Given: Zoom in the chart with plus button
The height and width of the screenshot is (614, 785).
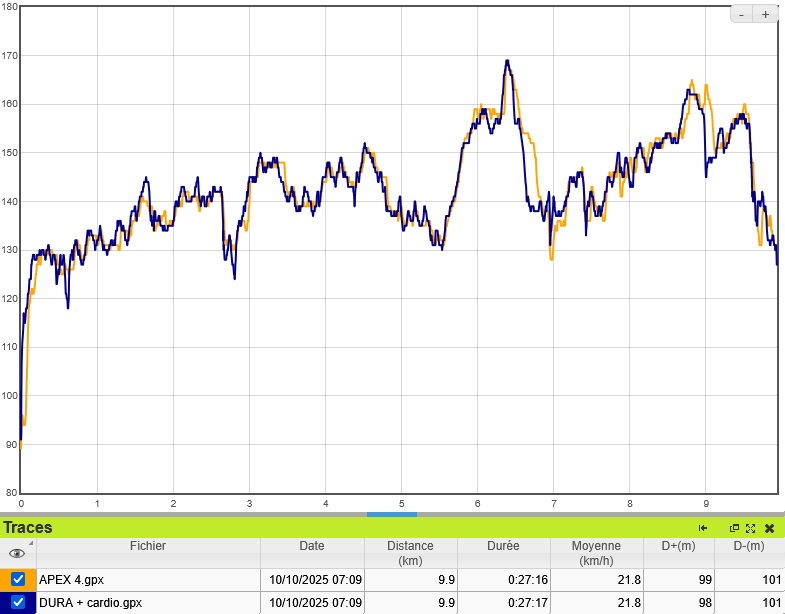Looking at the screenshot, I should 766,14.
